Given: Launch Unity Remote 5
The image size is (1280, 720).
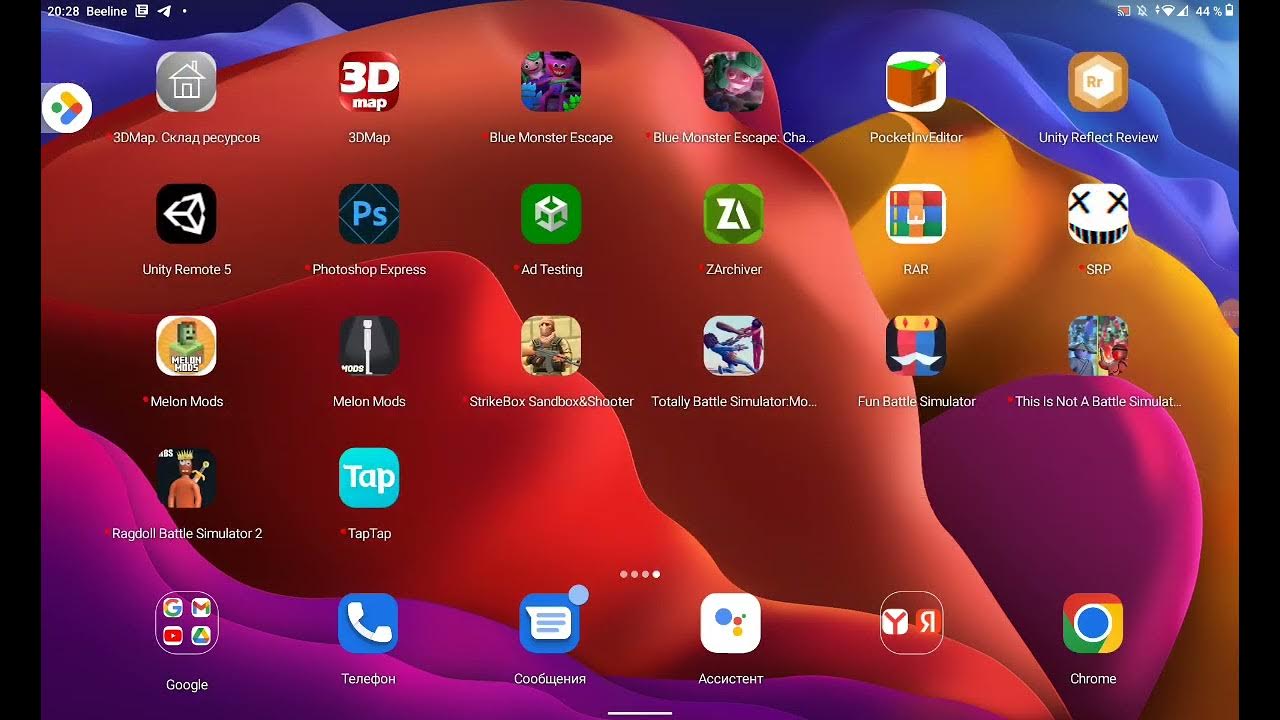Looking at the screenshot, I should pos(186,213).
